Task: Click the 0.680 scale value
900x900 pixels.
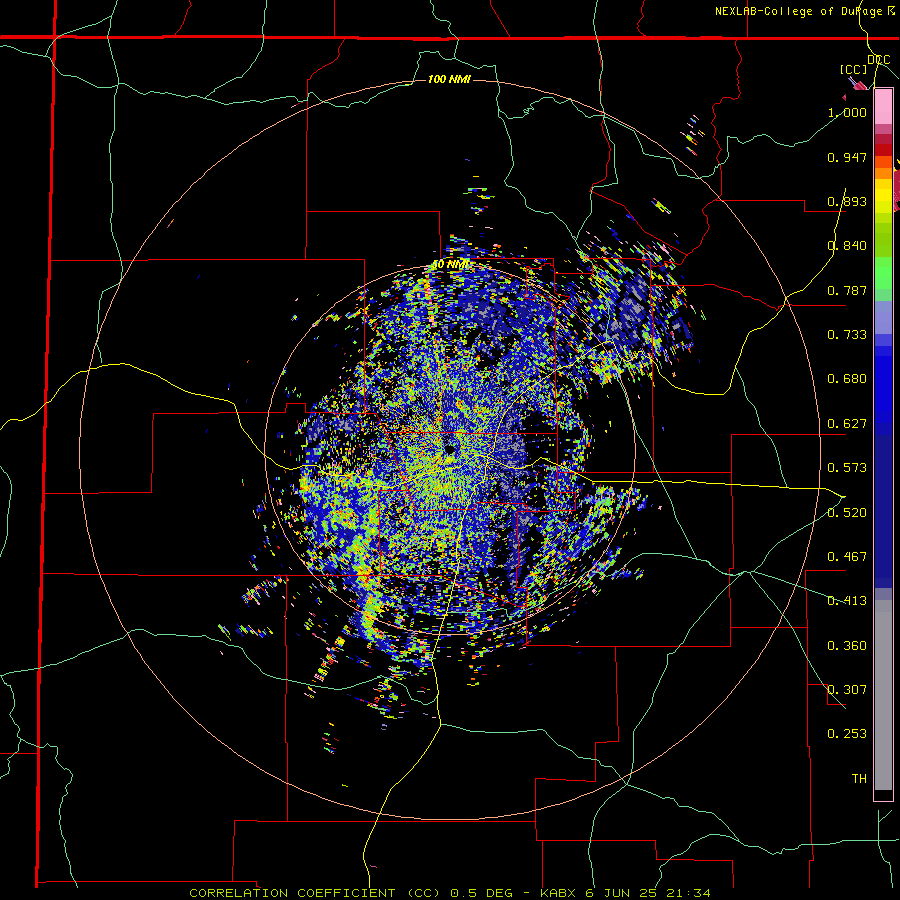Action: [x=847, y=379]
